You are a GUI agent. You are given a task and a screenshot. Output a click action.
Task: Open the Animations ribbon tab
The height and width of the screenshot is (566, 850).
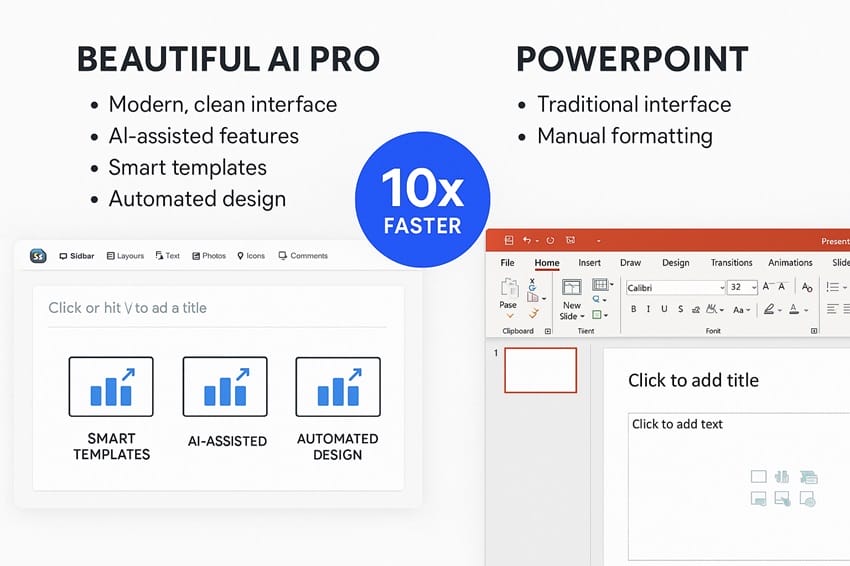[790, 262]
